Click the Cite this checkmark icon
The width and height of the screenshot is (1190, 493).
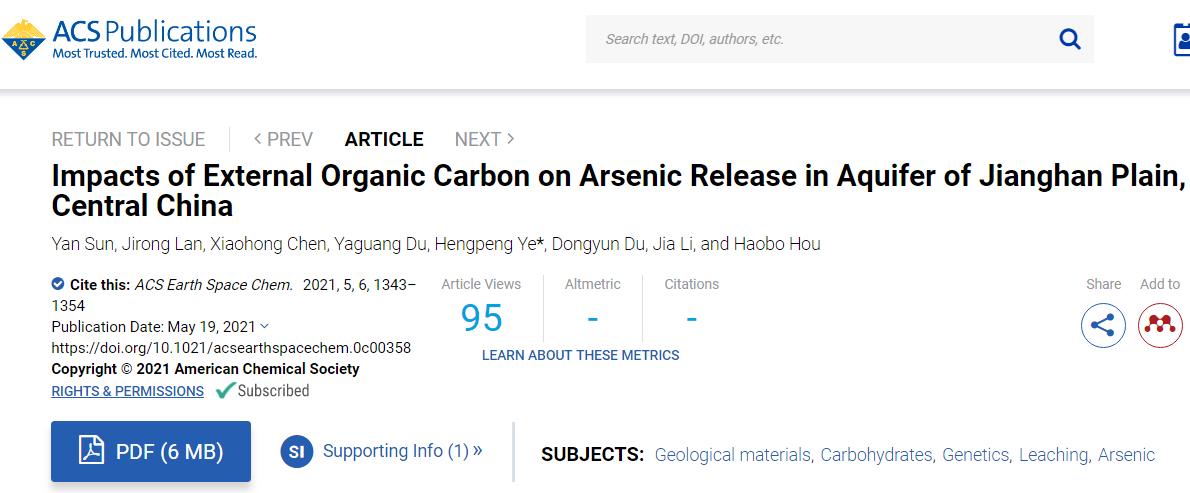point(58,284)
